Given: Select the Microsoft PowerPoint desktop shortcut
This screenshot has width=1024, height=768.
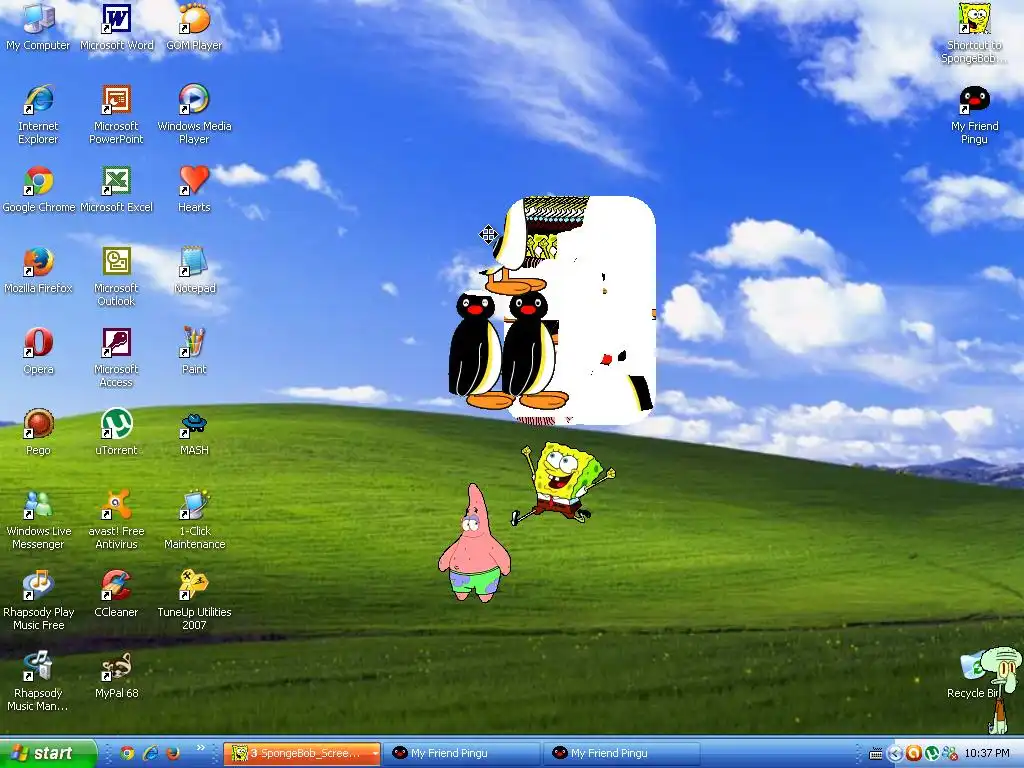Looking at the screenshot, I should 116,114.
